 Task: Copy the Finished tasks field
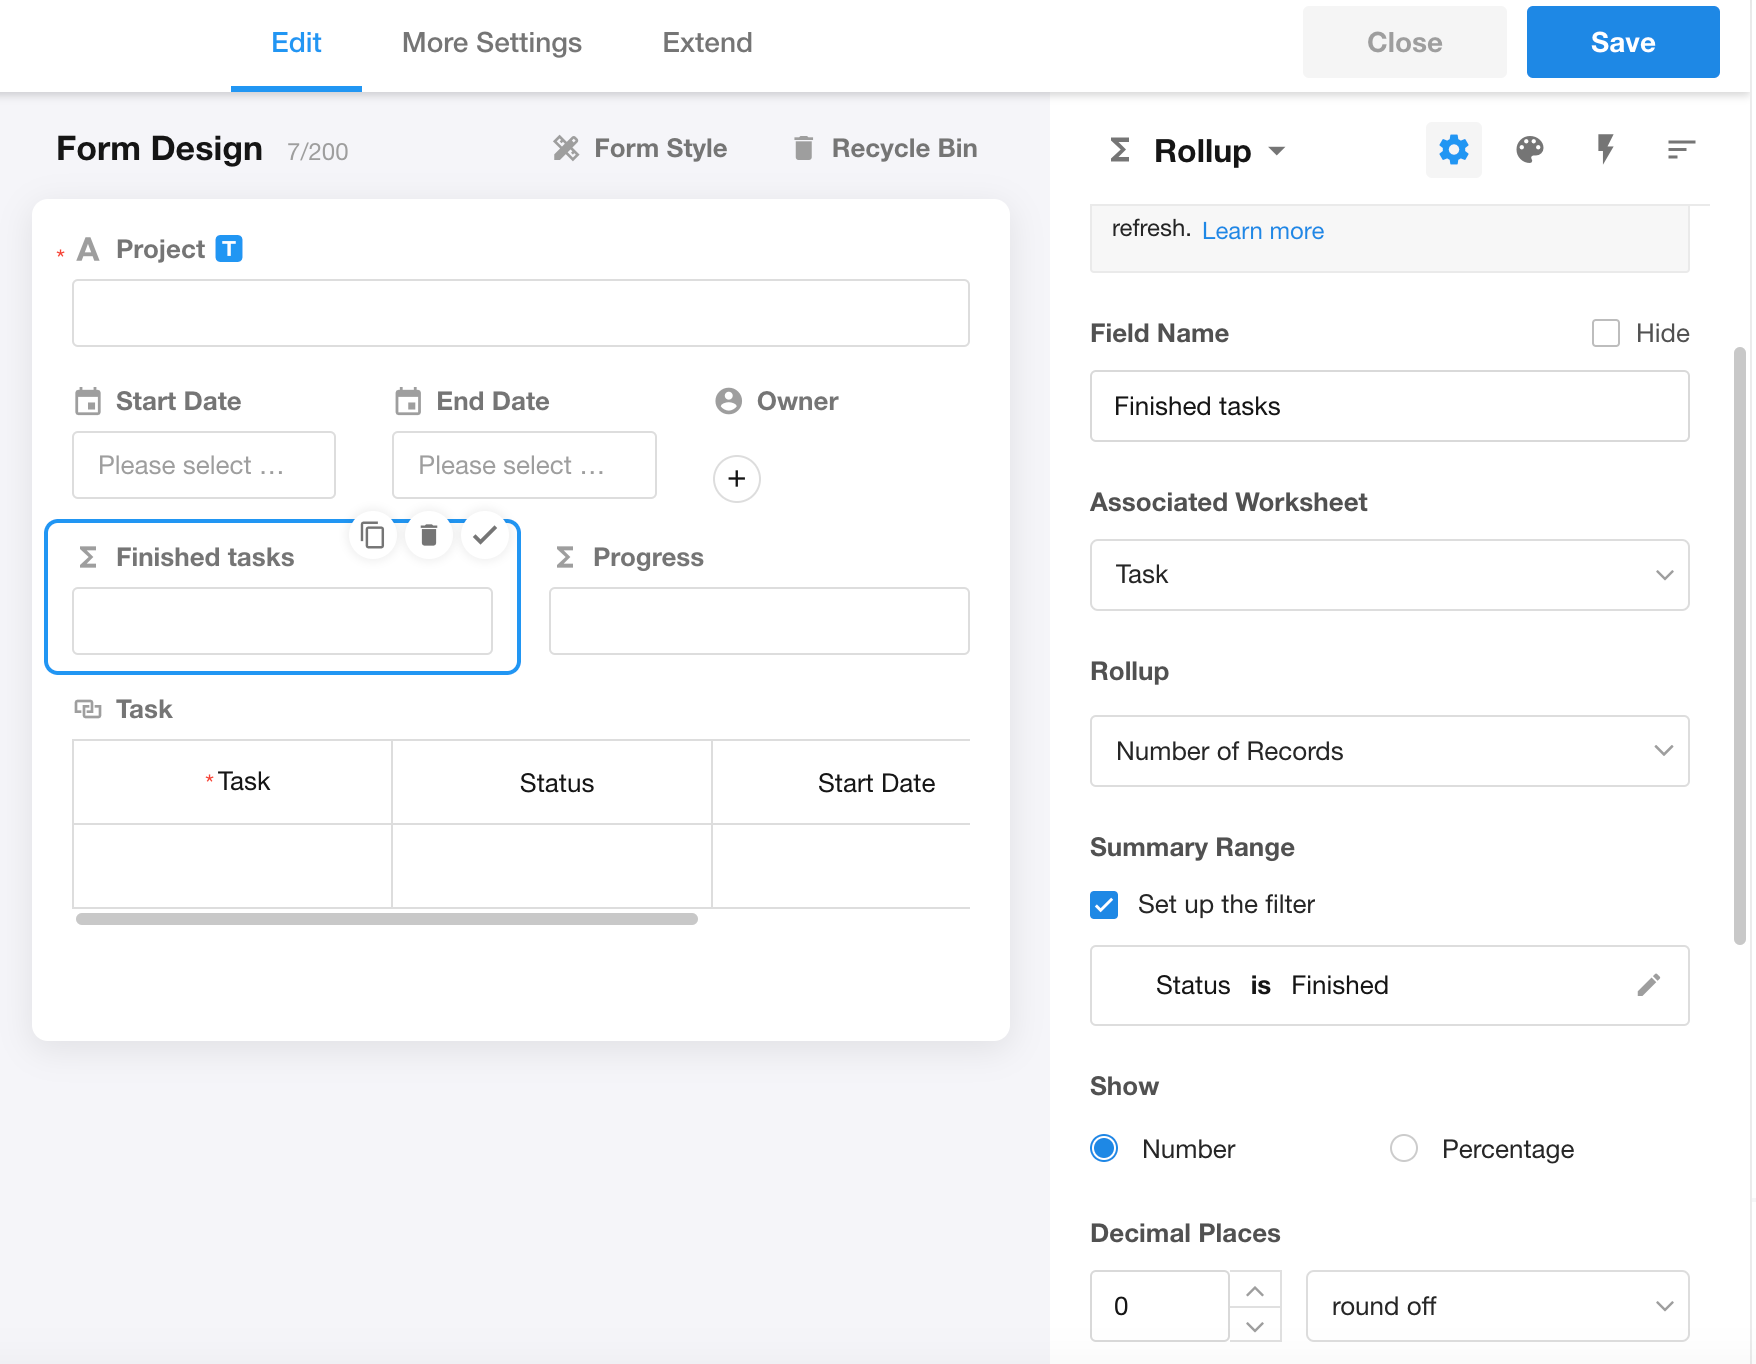click(373, 536)
